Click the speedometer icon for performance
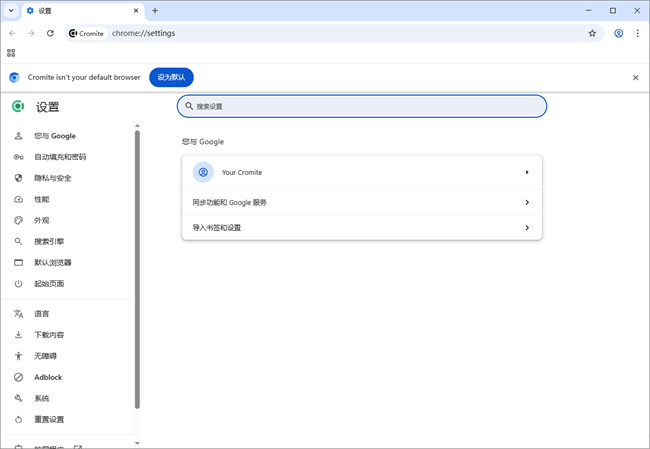Viewport: 650px width, 449px height. (x=18, y=199)
